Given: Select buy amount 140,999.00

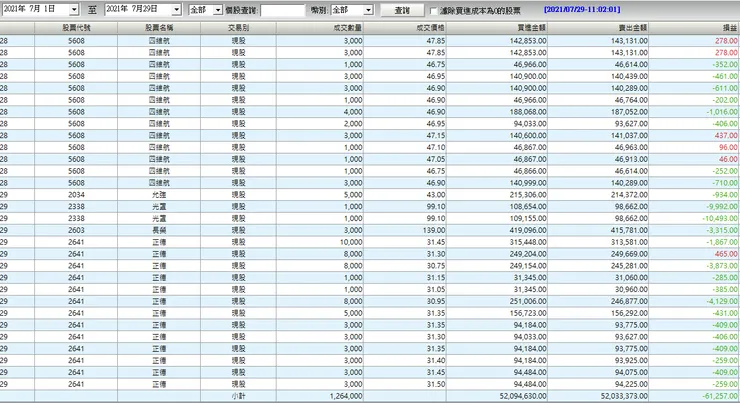Looking at the screenshot, I should point(528,183).
